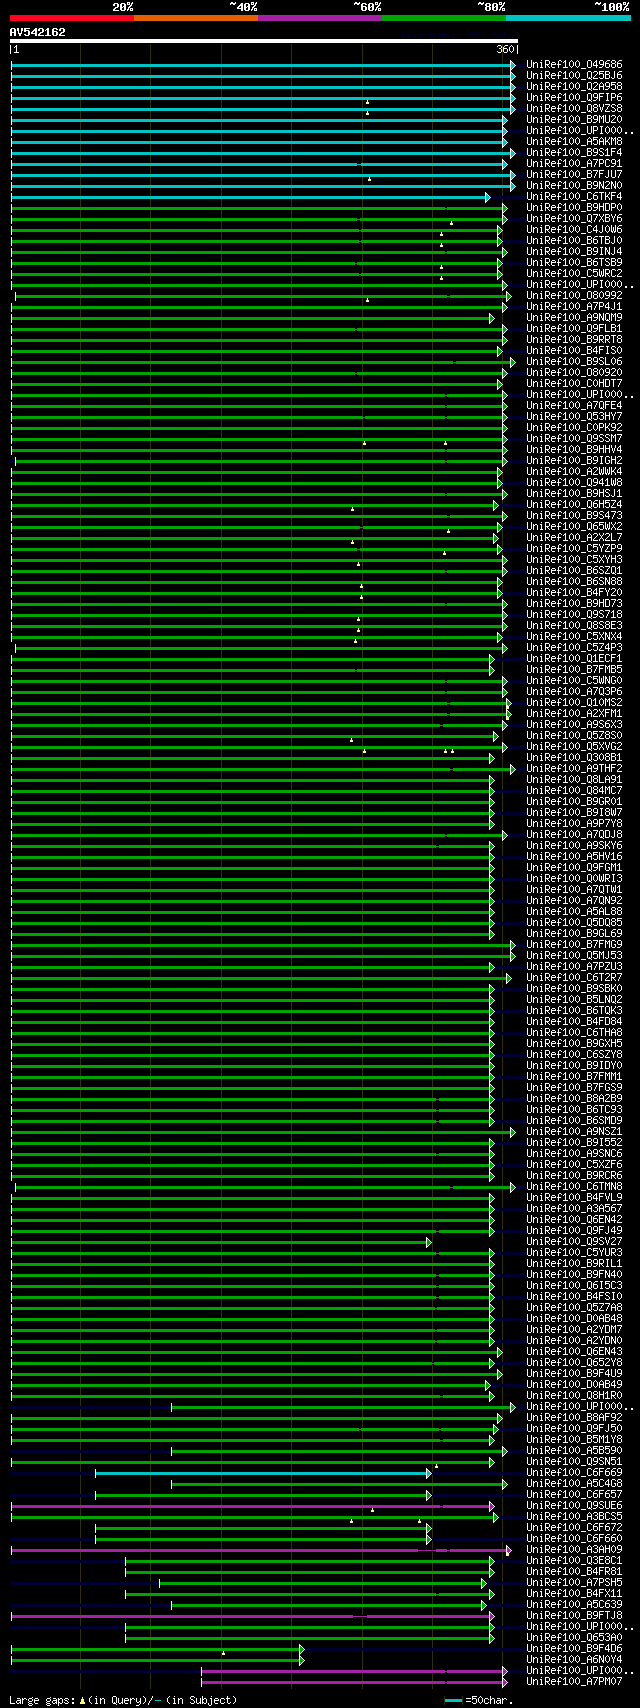Click the UniRef100_B9IDY0 label
640x1708 pixels.
point(574,1066)
